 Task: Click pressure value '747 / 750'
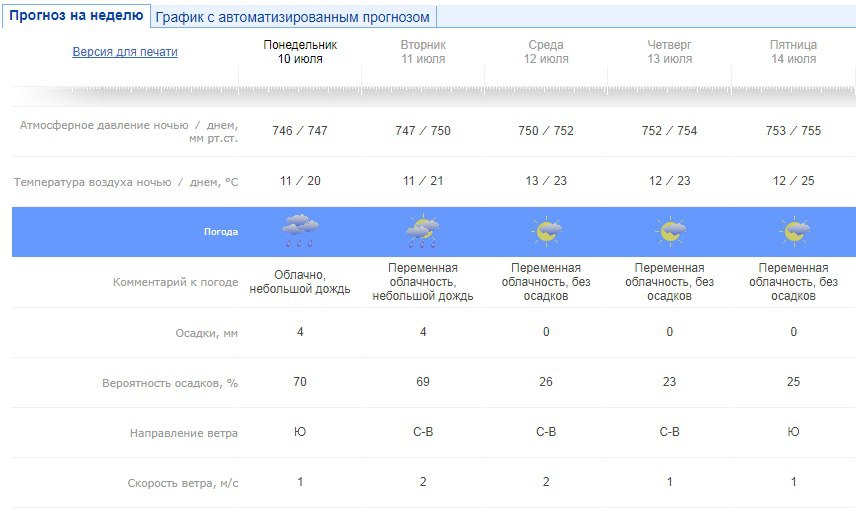(423, 131)
